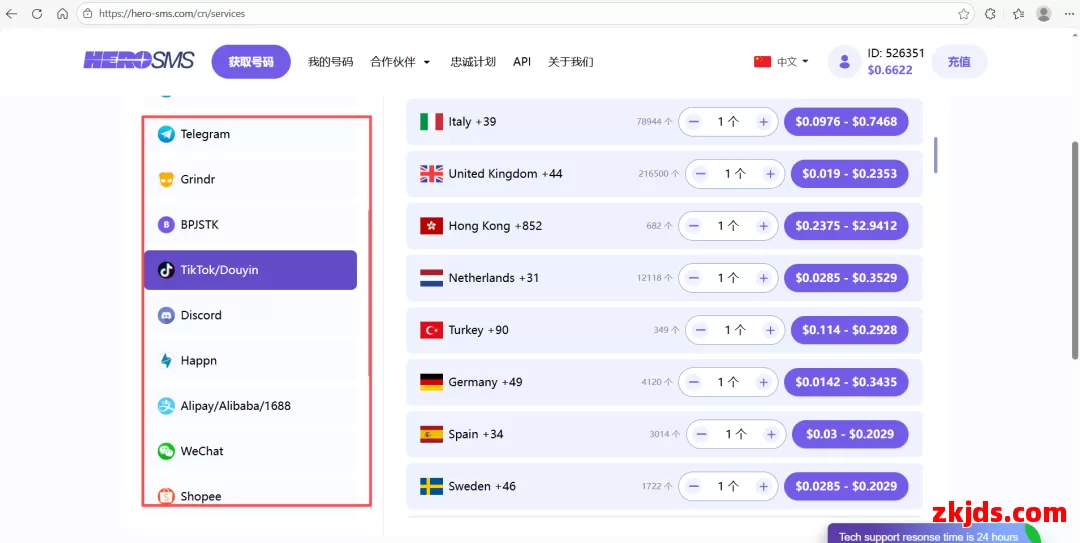
Task: Buy Turkey number $0.114 - $0.2928
Action: 850,330
